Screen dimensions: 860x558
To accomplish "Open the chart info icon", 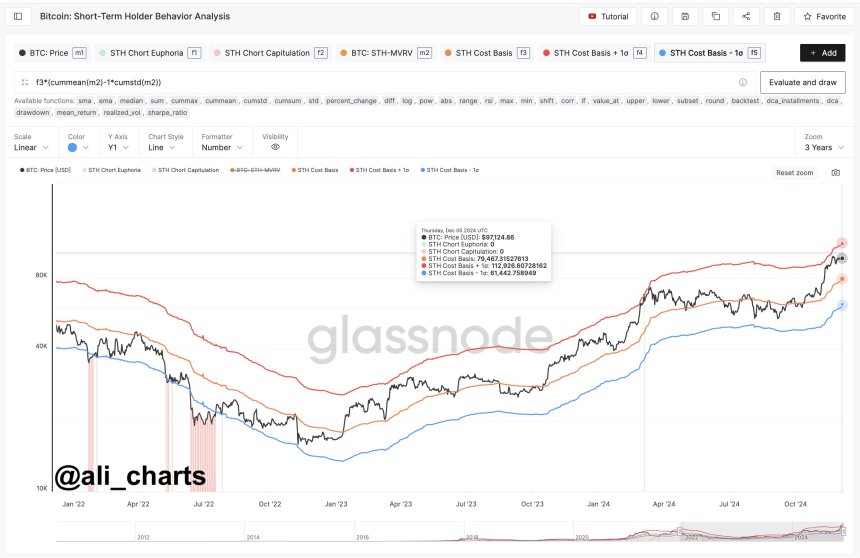I will click(654, 17).
